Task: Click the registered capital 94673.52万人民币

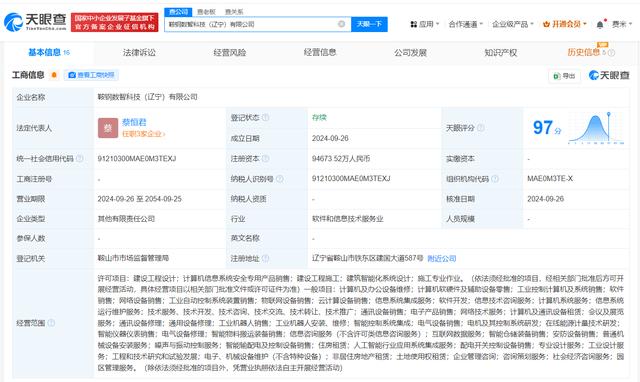Action: point(341,158)
